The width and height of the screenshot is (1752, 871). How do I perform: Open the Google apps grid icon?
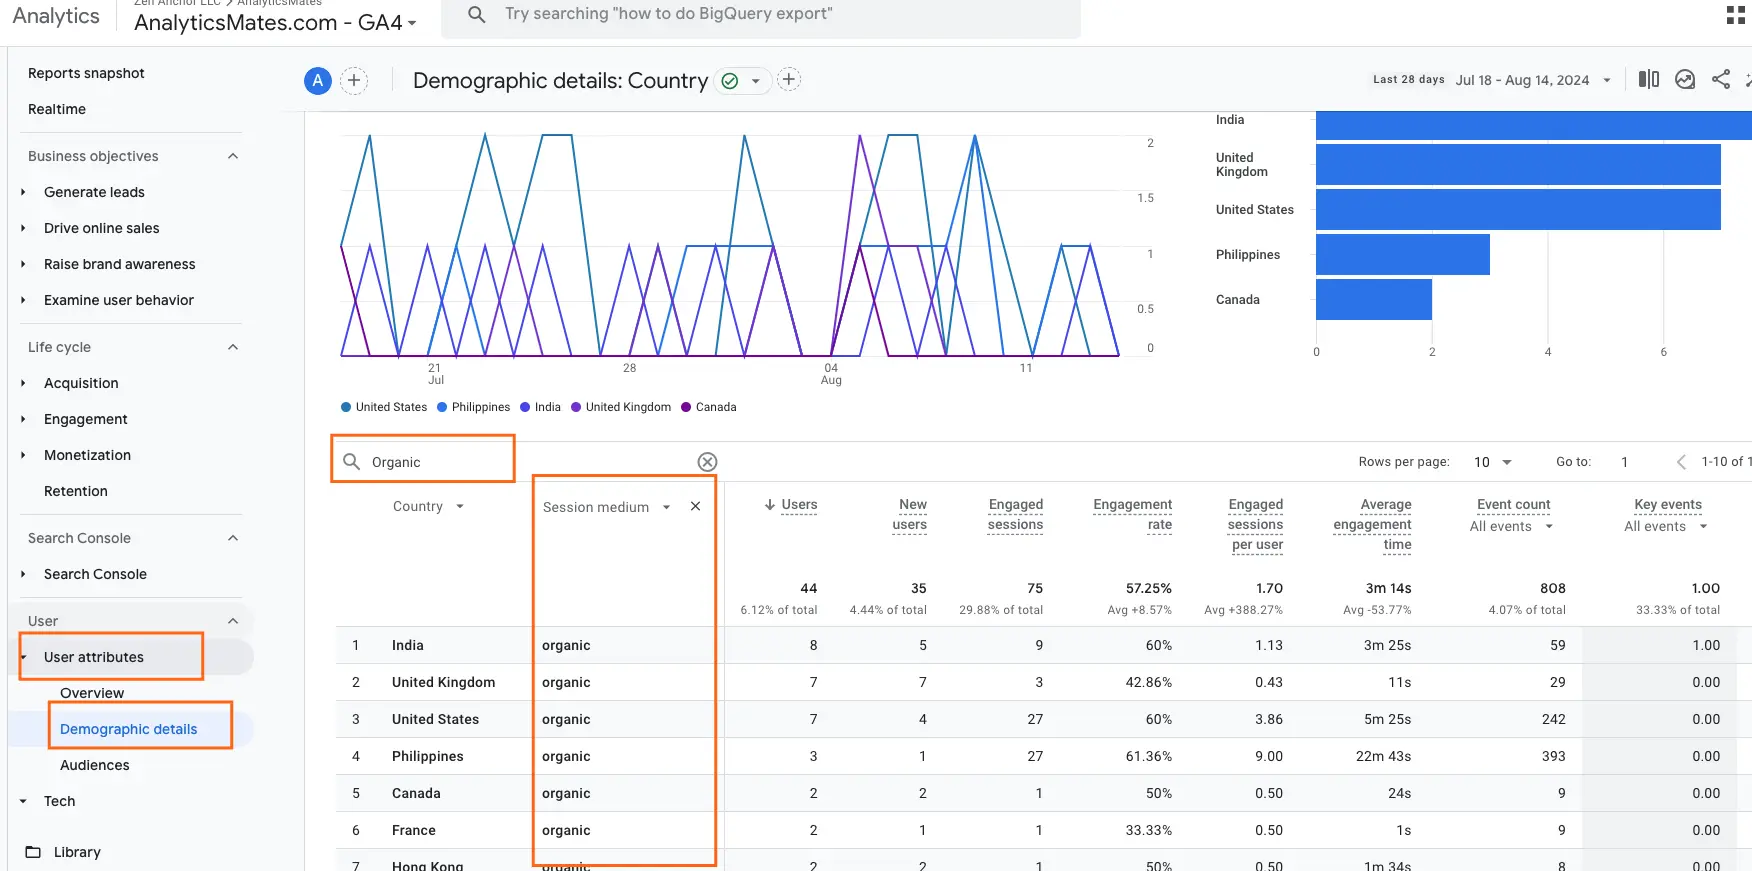pyautogui.click(x=1736, y=15)
